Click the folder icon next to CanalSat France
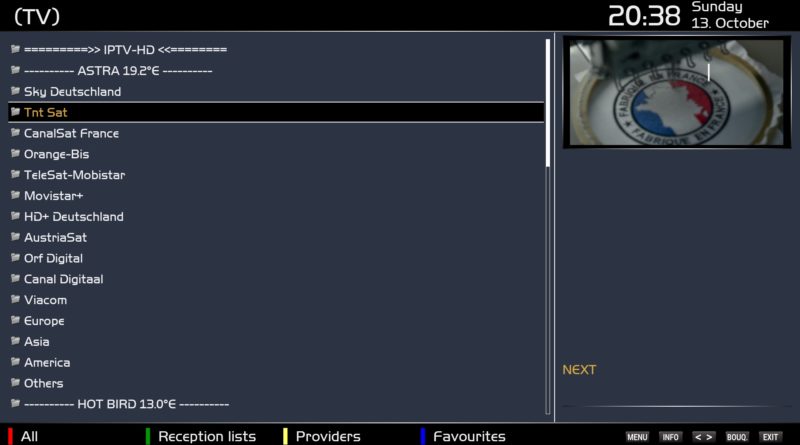This screenshot has width=800, height=445. pyautogui.click(x=15, y=133)
